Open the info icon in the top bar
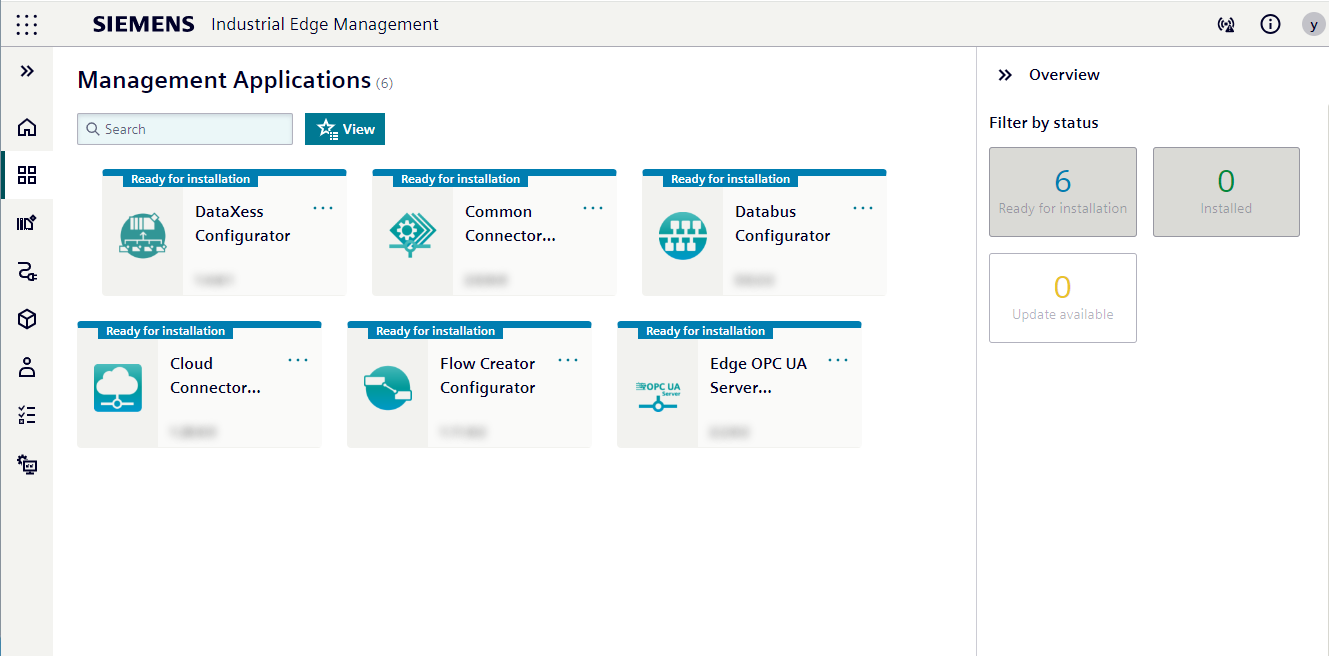 tap(1270, 24)
